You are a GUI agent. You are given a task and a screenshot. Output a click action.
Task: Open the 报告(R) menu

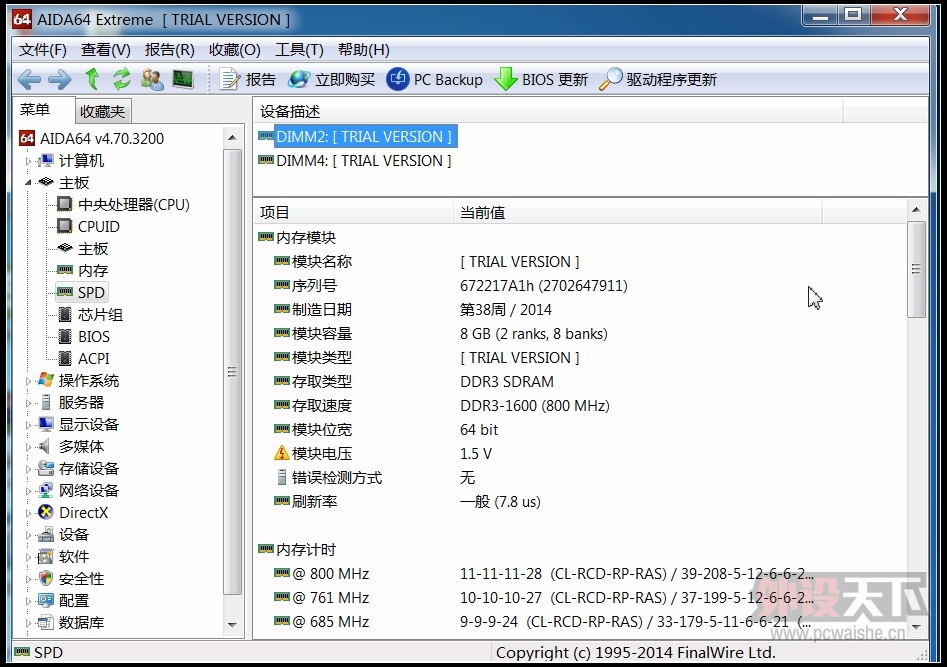[x=170, y=50]
